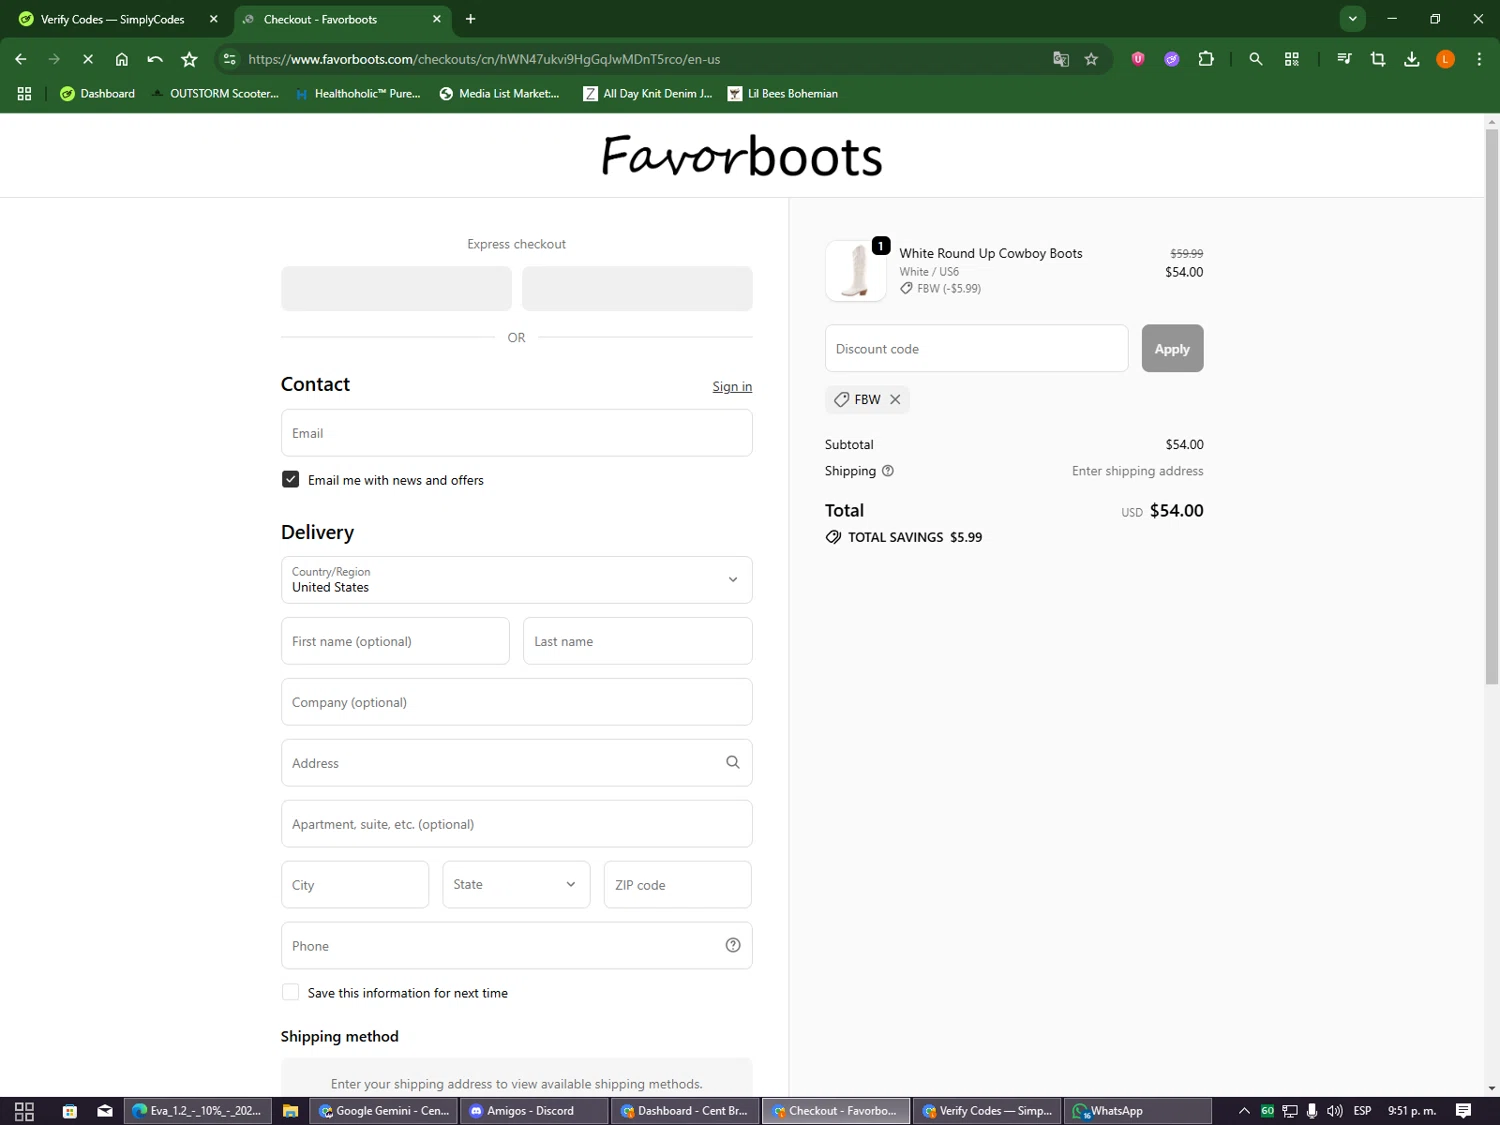Click the second Express checkout button

coord(637,288)
